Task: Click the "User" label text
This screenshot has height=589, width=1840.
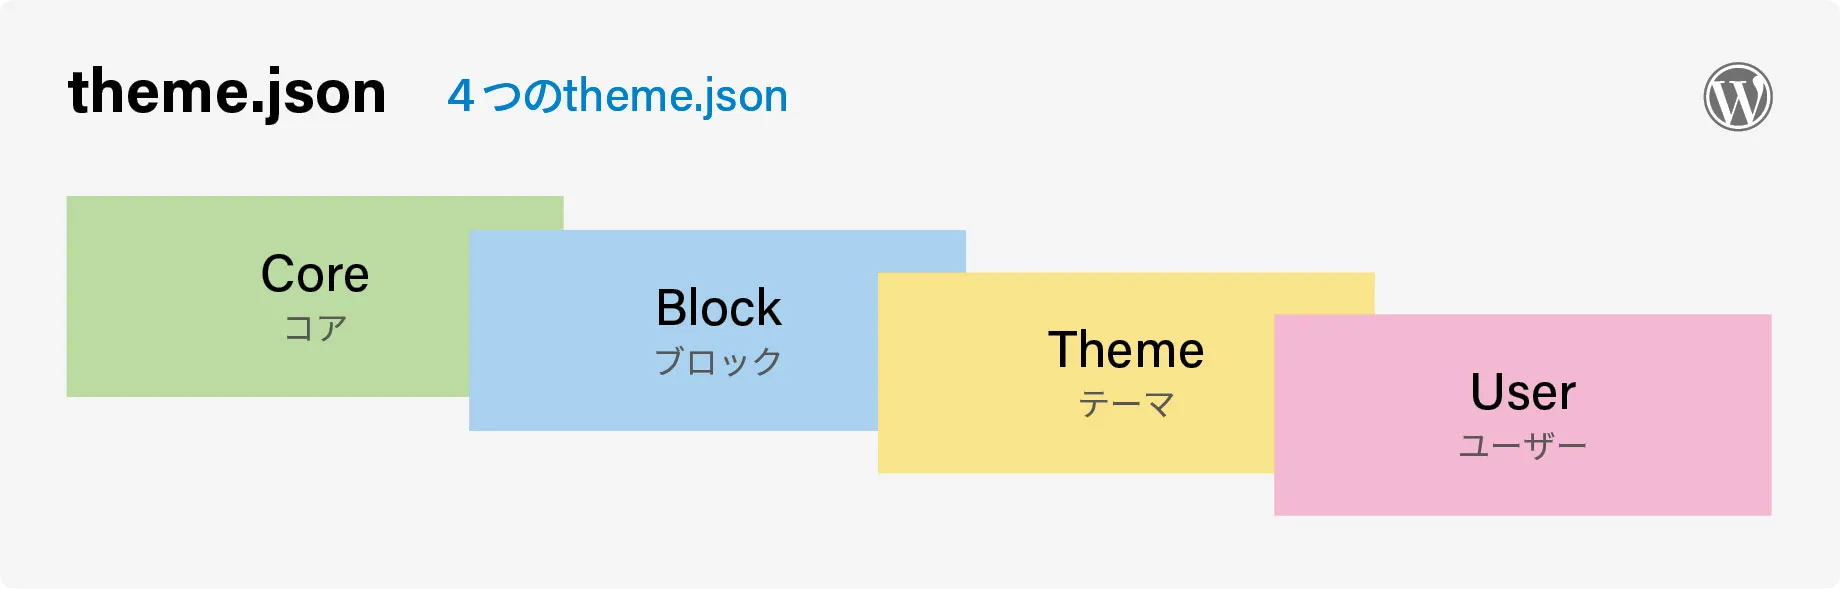Action: pyautogui.click(x=1522, y=392)
